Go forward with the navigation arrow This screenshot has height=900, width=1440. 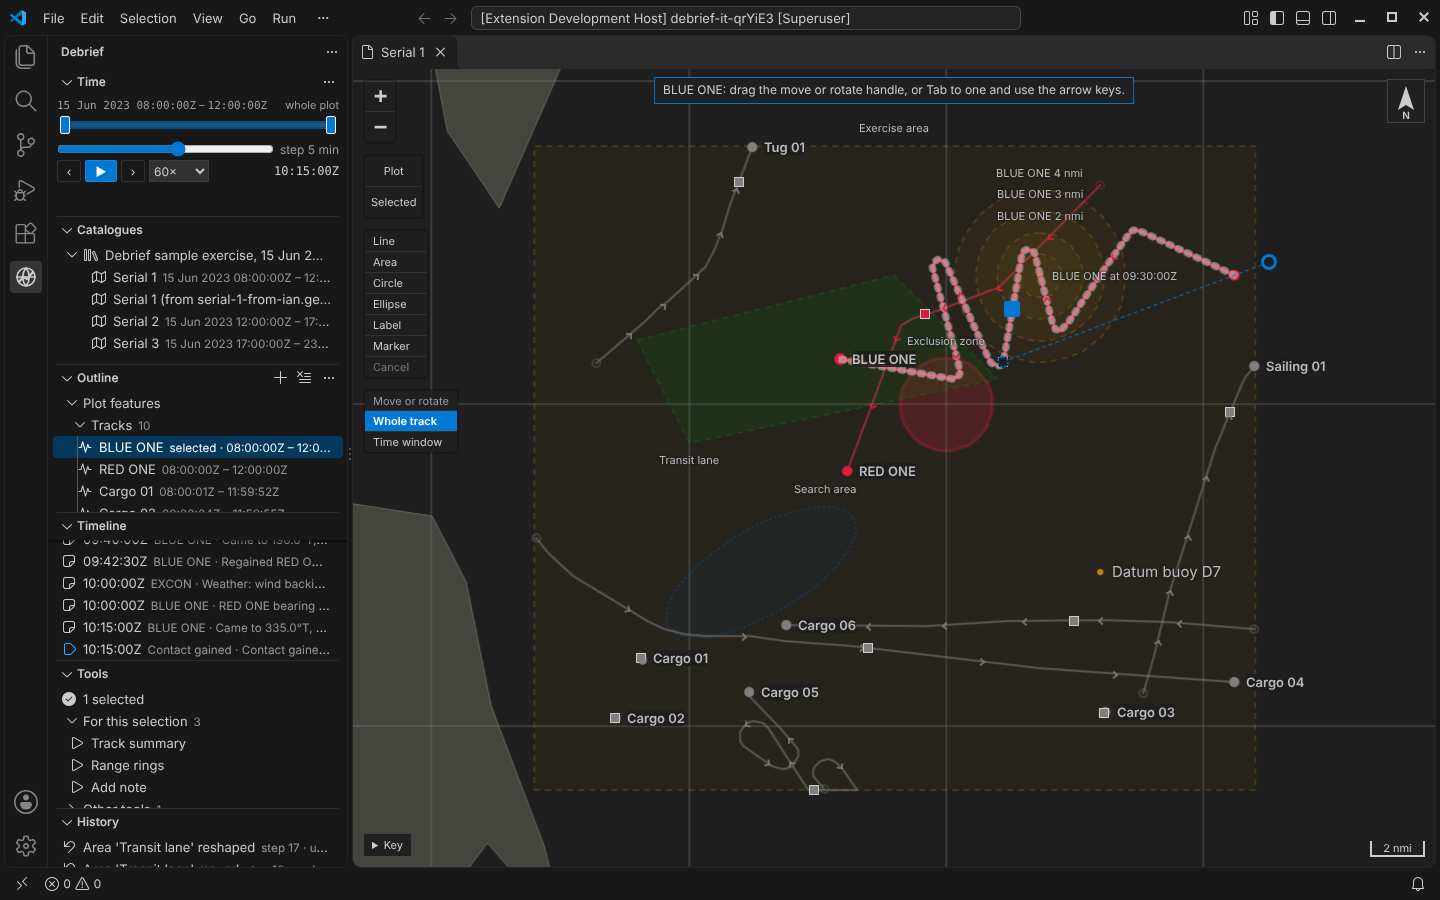450,18
